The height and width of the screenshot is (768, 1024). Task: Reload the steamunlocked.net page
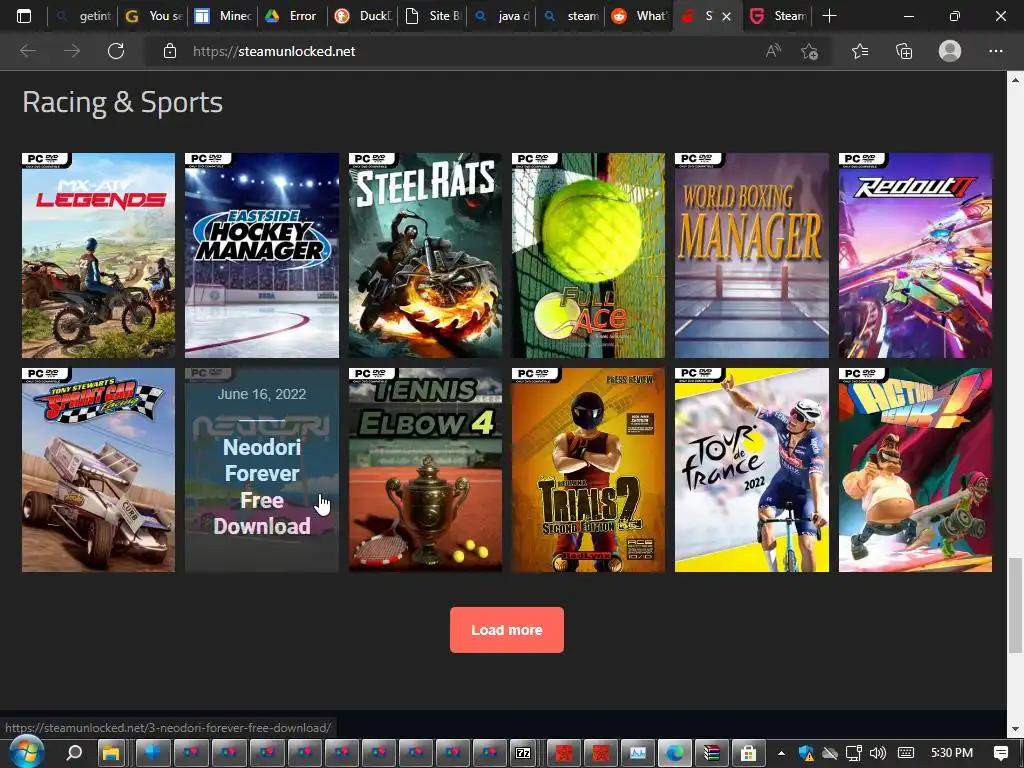pos(116,51)
